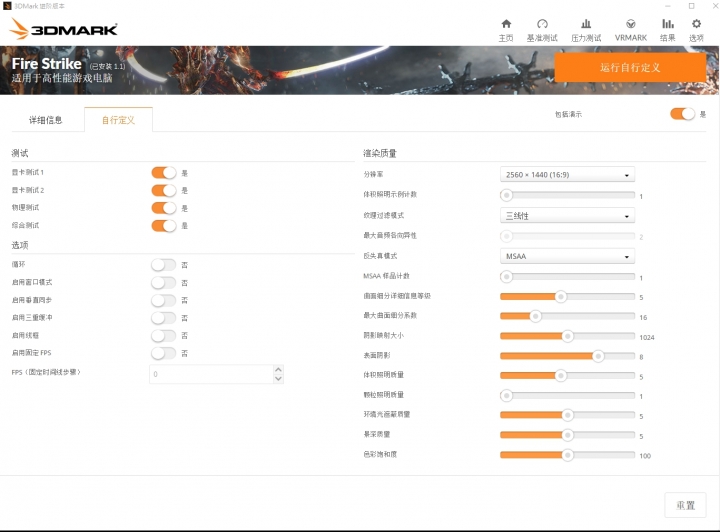Click the Fire Strike title text
The height and width of the screenshot is (532, 720).
(x=46, y=63)
